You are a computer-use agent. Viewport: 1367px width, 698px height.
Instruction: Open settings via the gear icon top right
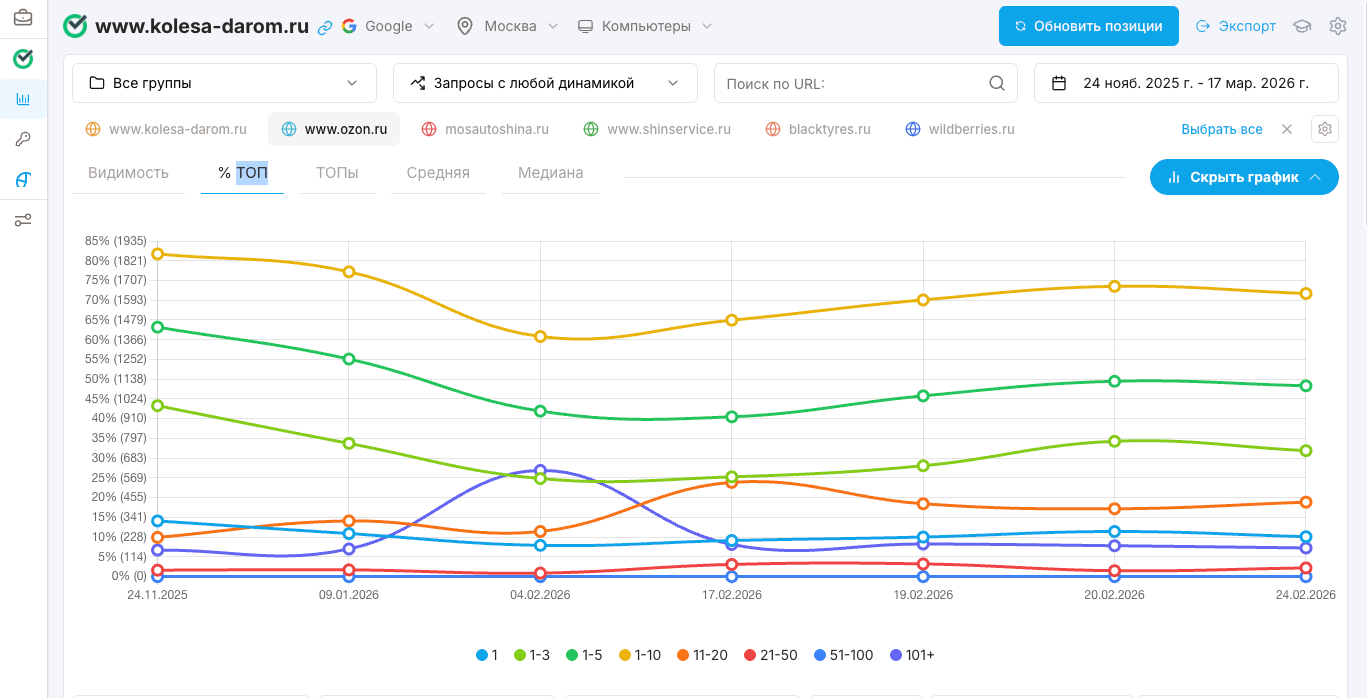point(1338,26)
